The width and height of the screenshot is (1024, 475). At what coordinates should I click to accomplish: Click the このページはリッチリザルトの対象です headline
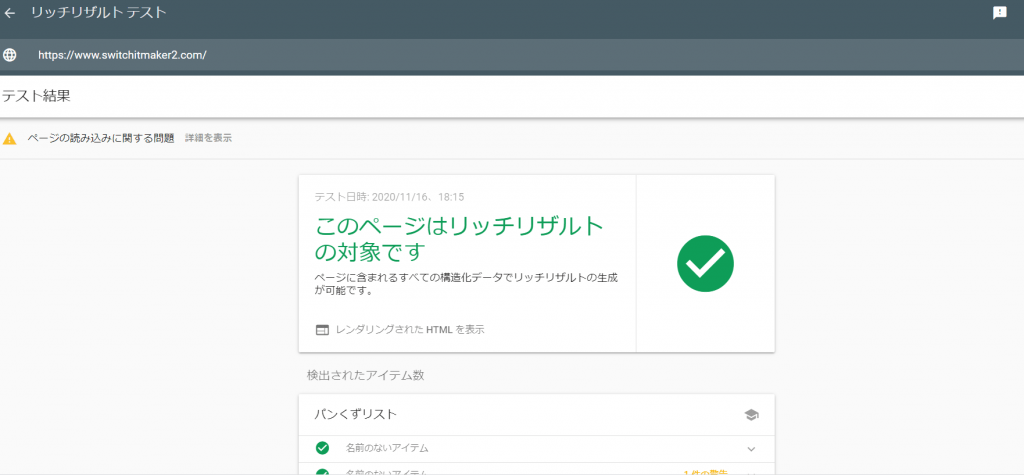(x=459, y=237)
